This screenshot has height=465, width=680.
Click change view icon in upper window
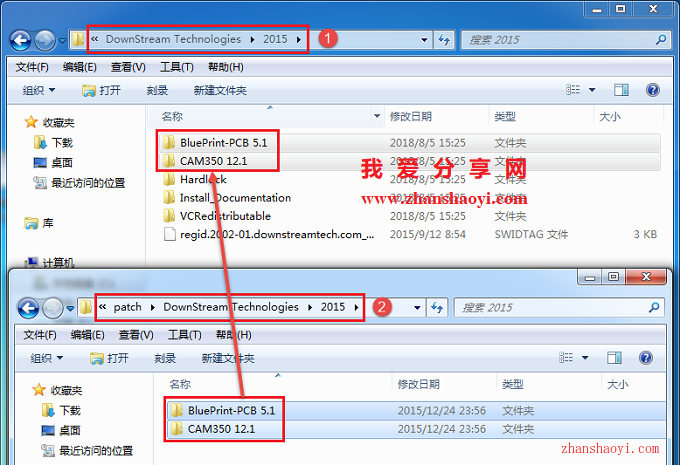click(x=573, y=90)
